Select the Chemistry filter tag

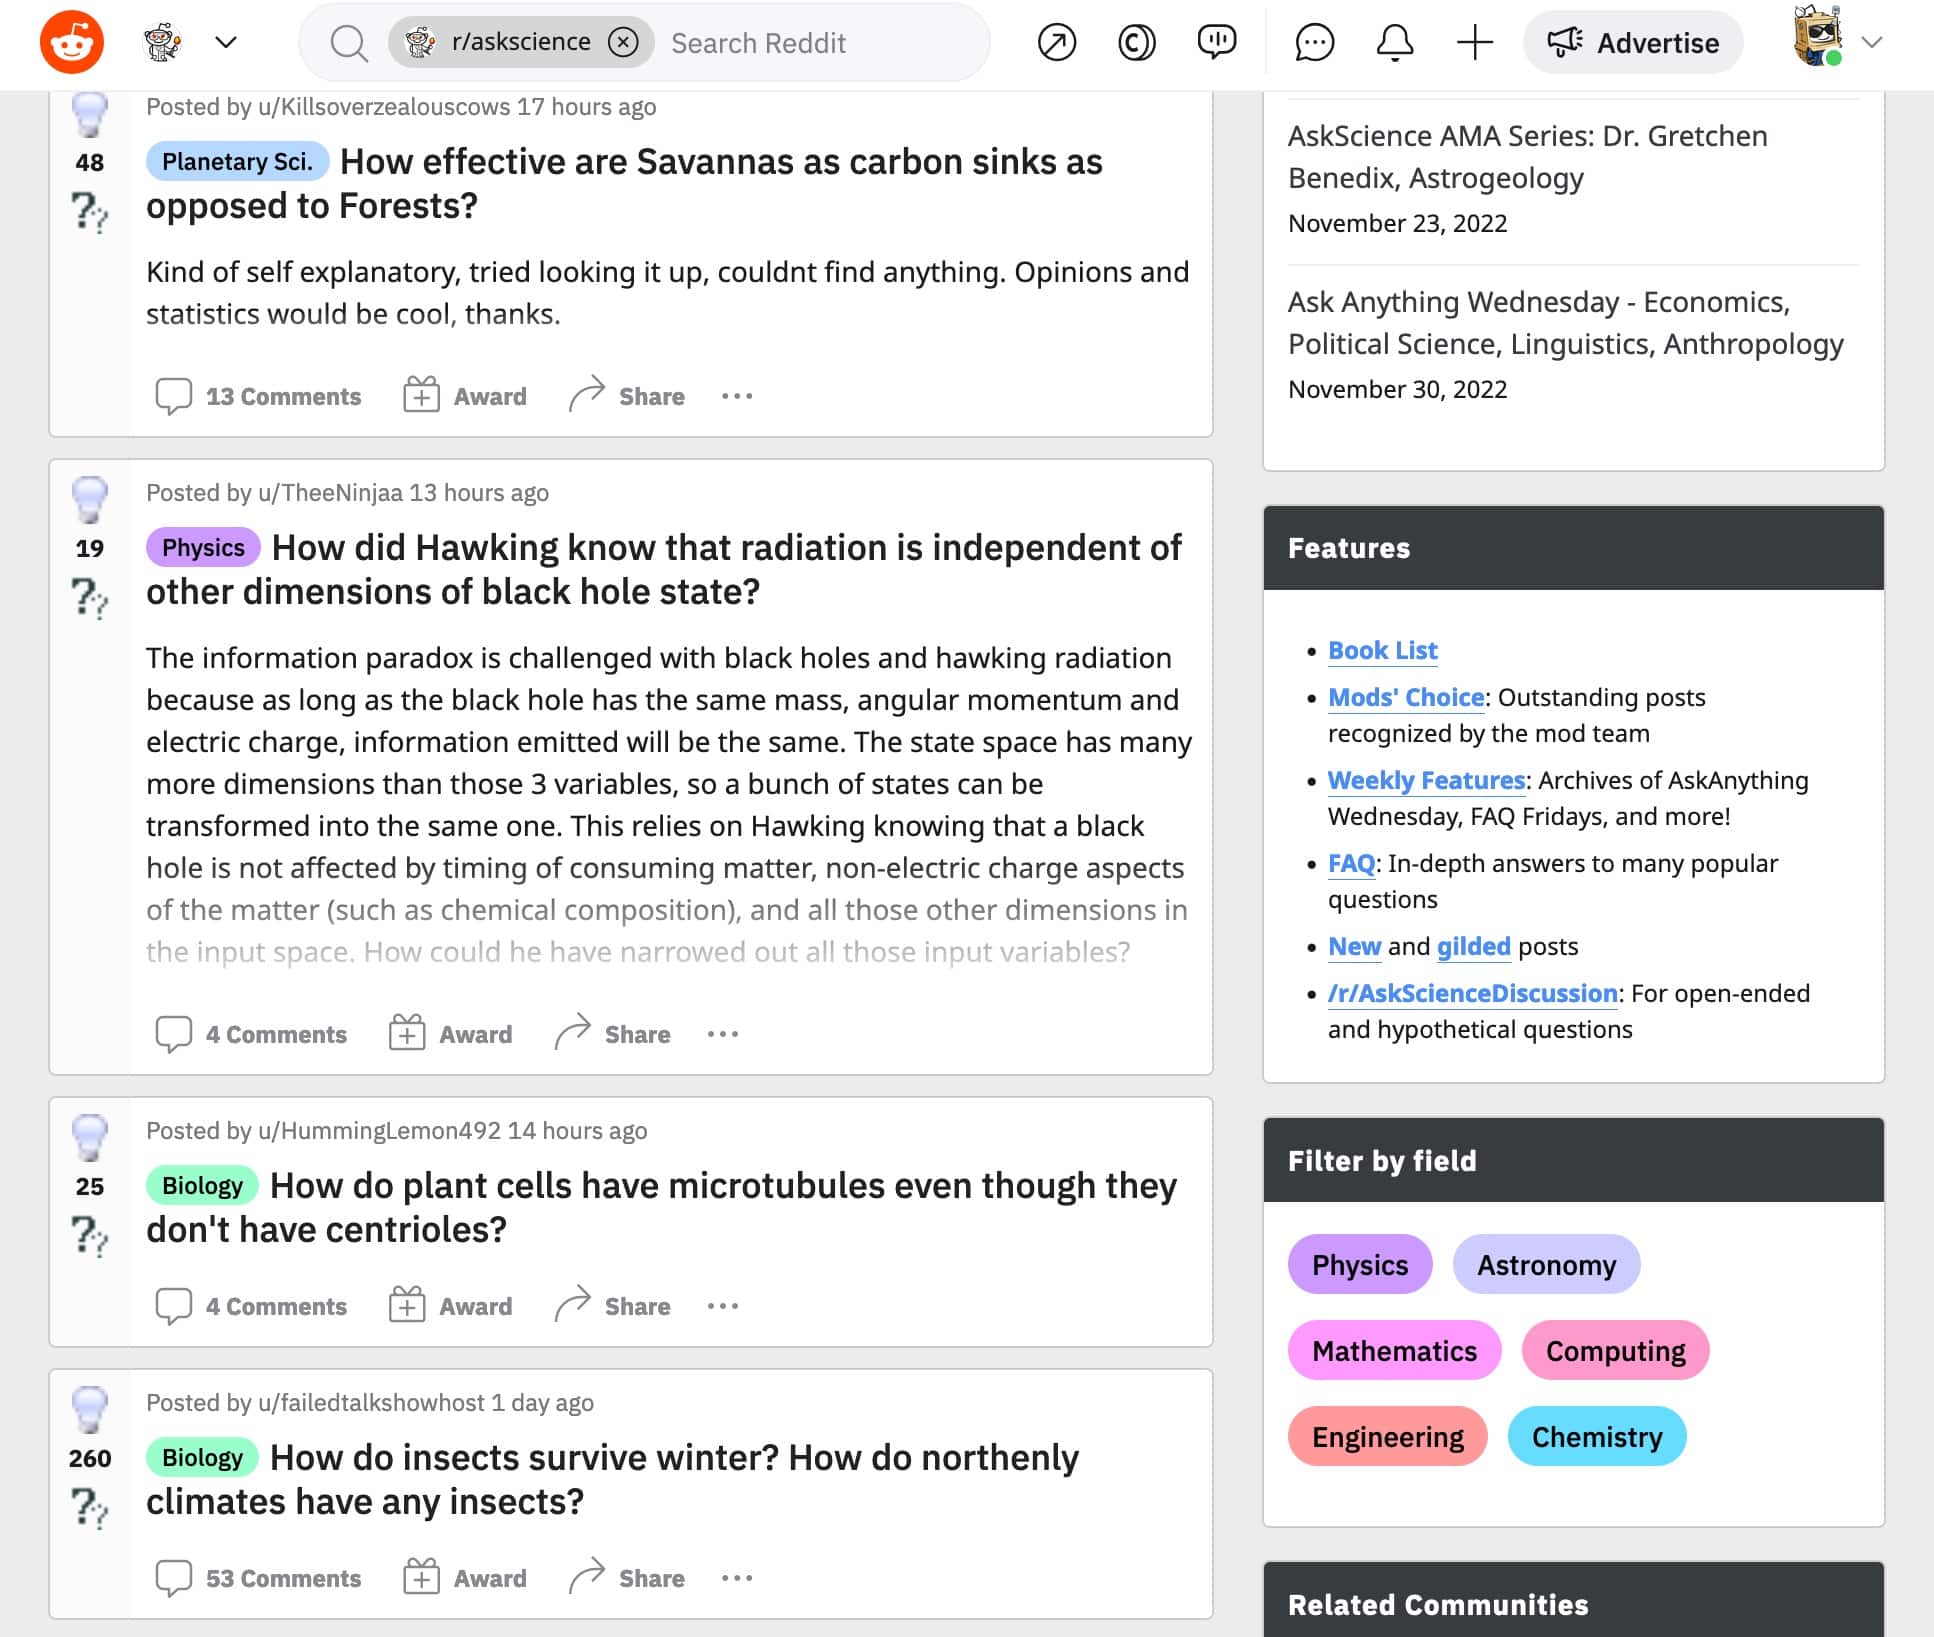[x=1598, y=1436]
